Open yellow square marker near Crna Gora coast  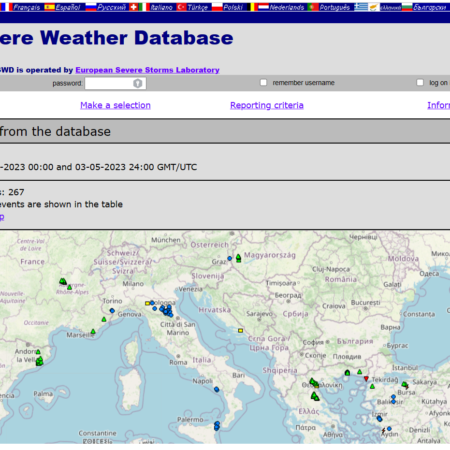click(240, 331)
